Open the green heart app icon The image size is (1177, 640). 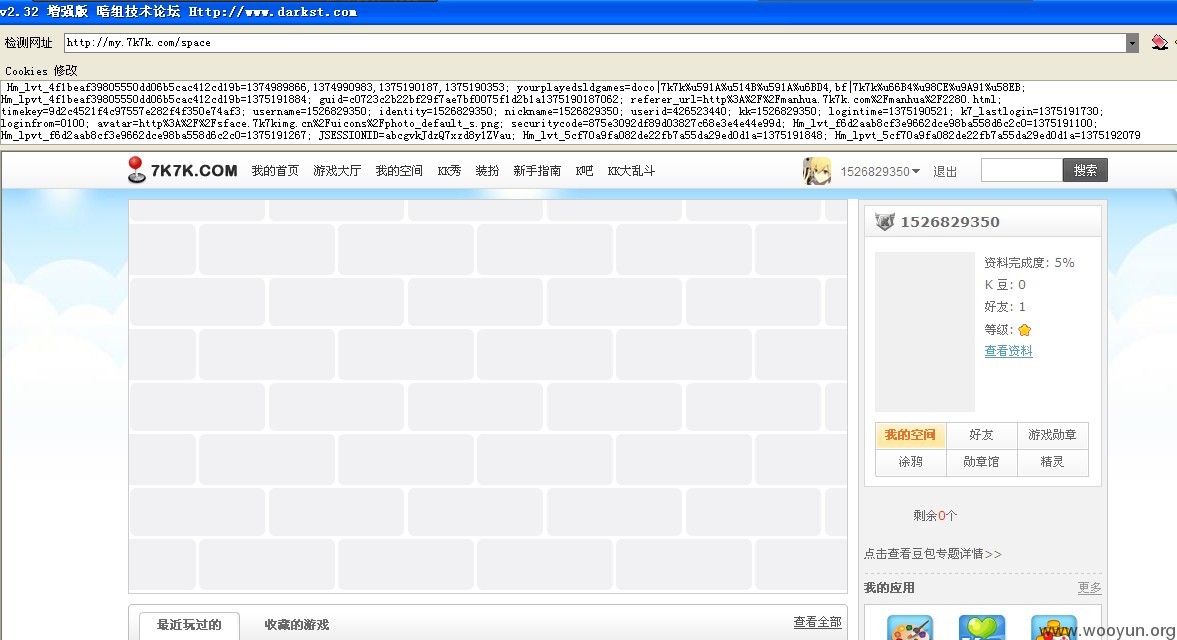[x=982, y=628]
